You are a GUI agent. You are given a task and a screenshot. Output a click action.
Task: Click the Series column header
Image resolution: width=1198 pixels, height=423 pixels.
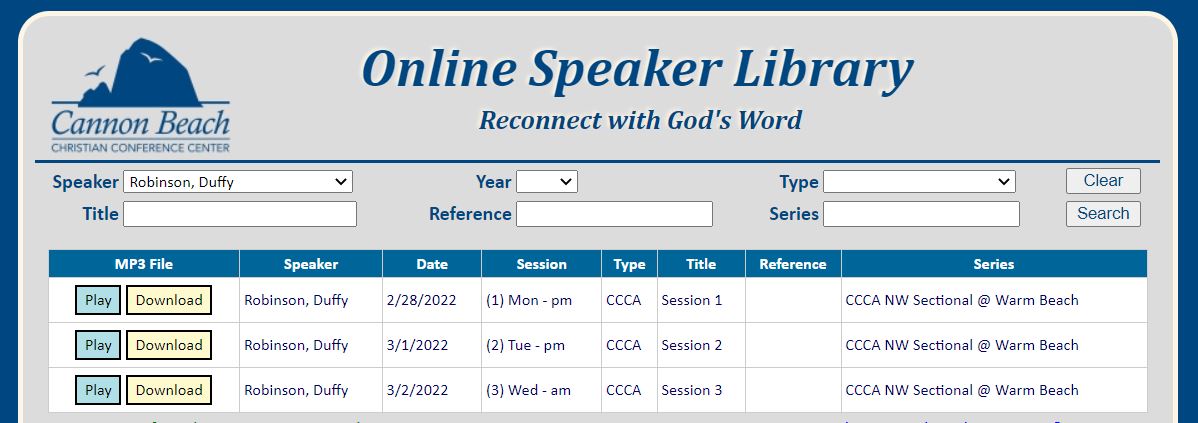994,264
